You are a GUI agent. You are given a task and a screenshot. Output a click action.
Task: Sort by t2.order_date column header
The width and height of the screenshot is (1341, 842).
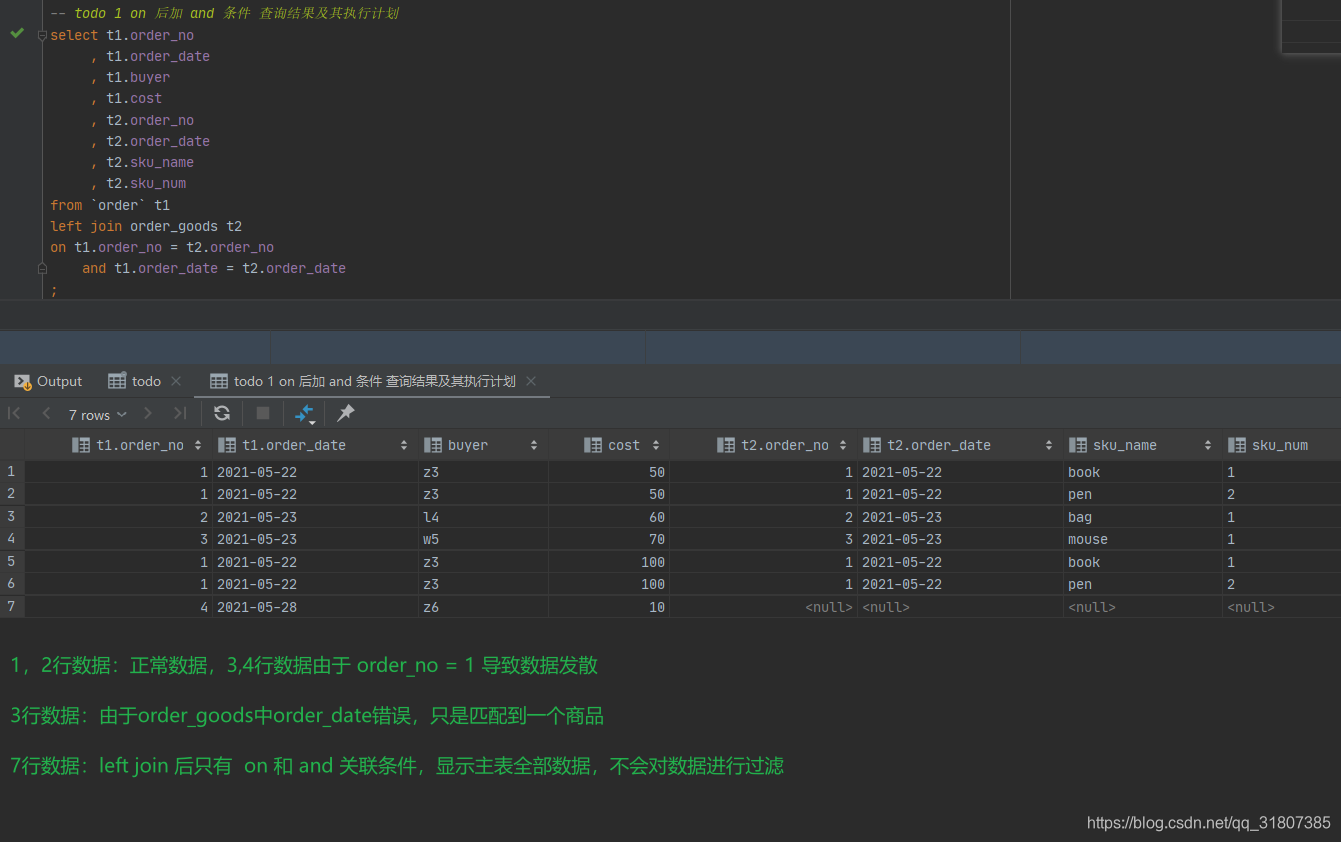pyautogui.click(x=959, y=445)
